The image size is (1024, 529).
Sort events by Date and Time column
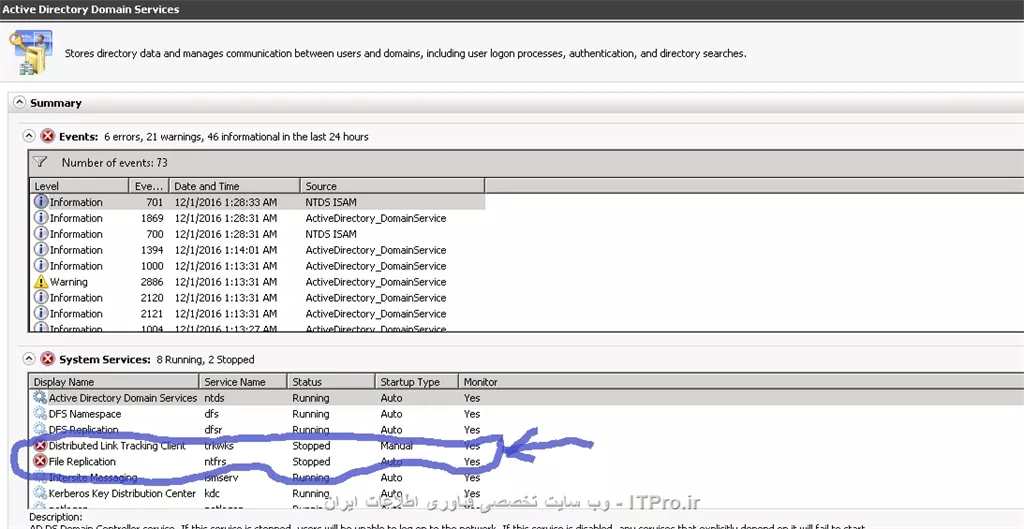[x=234, y=186]
